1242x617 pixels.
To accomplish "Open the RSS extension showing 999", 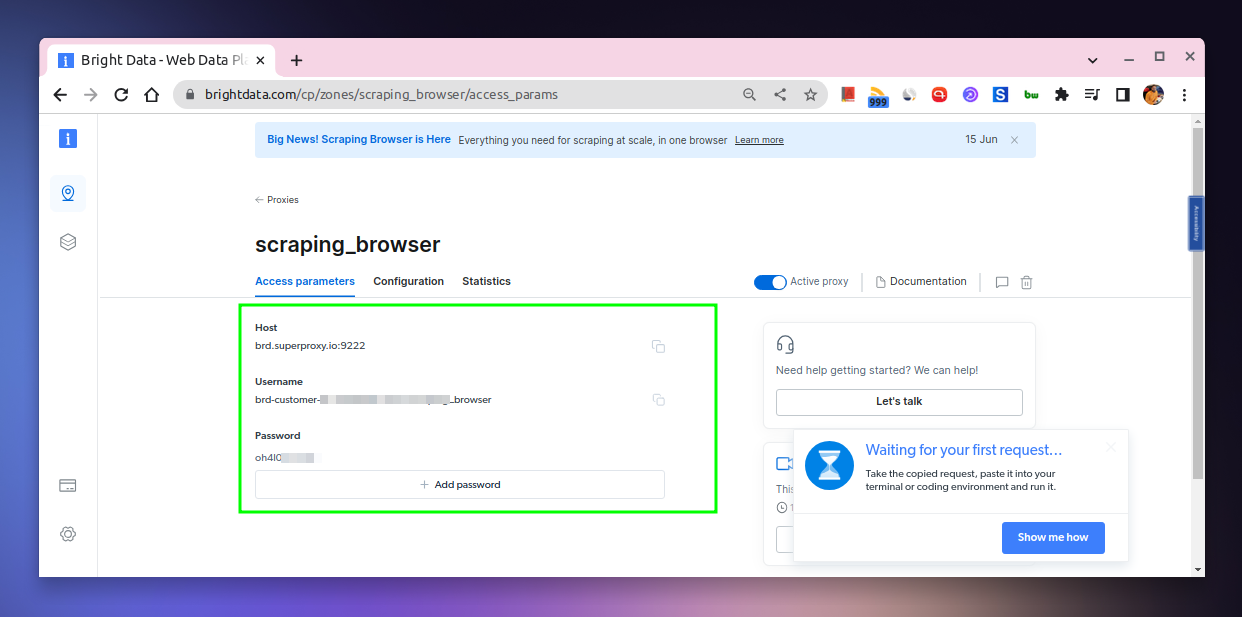I will [878, 96].
